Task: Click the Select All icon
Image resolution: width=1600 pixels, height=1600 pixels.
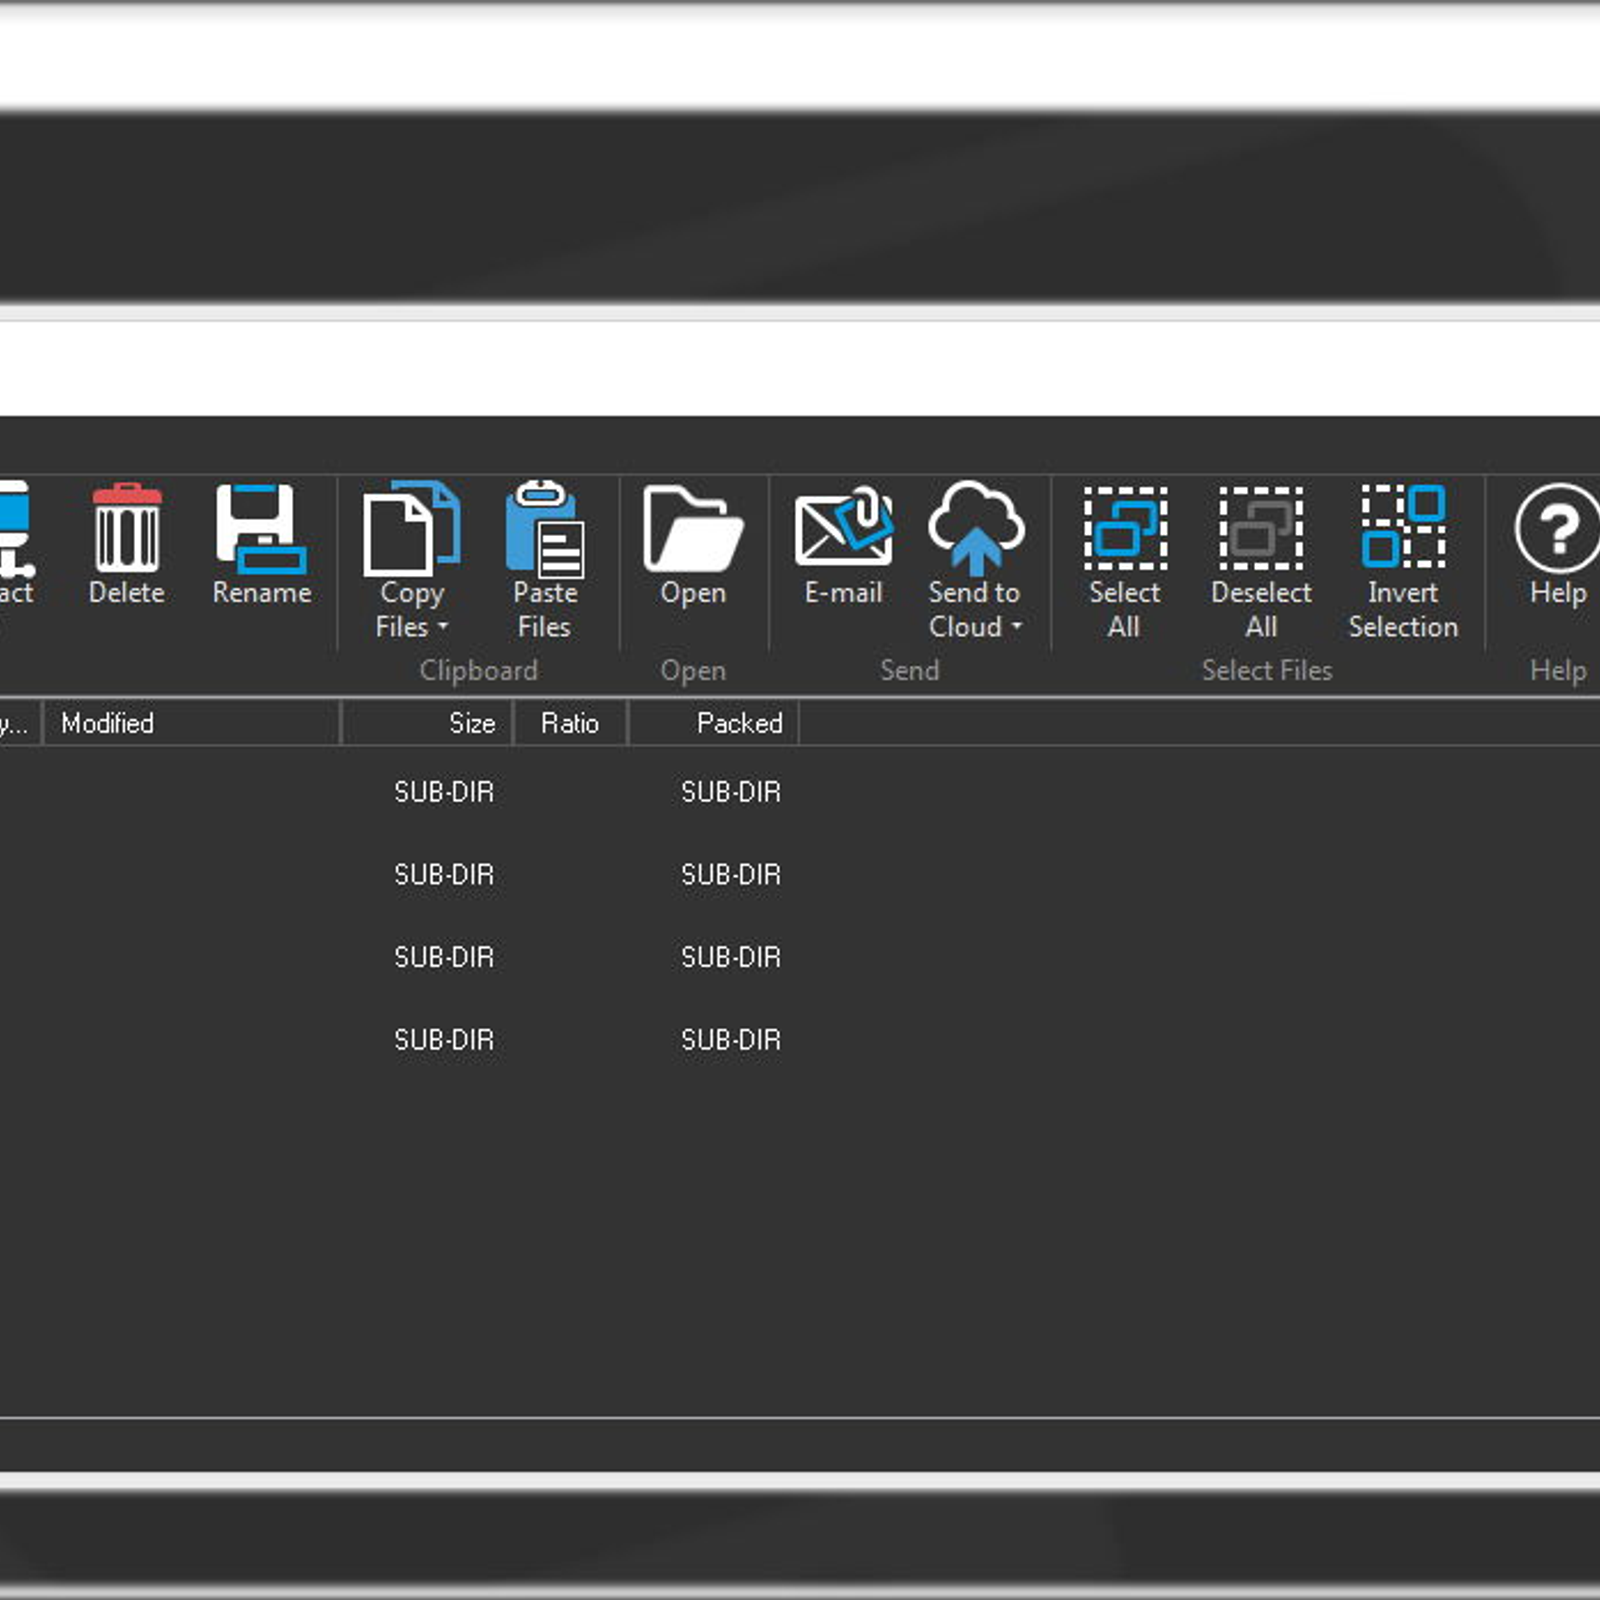Action: [x=1125, y=528]
